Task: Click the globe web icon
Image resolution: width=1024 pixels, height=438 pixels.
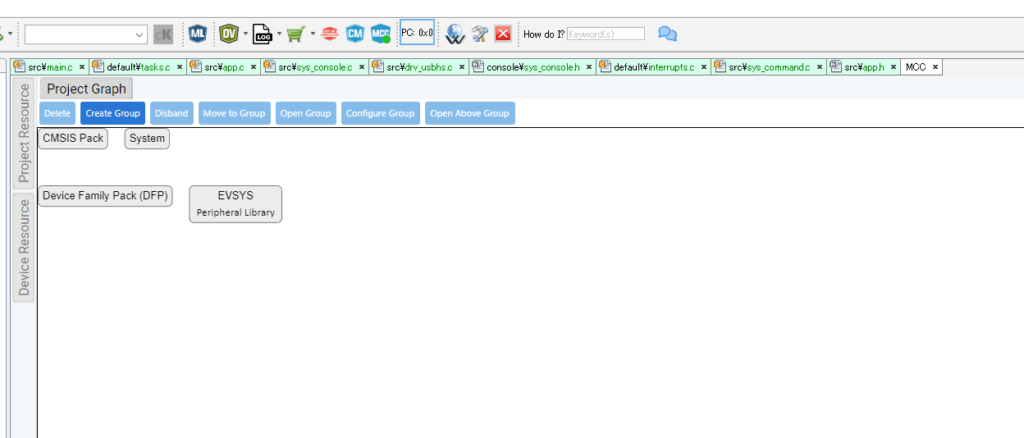Action: pyautogui.click(x=455, y=34)
